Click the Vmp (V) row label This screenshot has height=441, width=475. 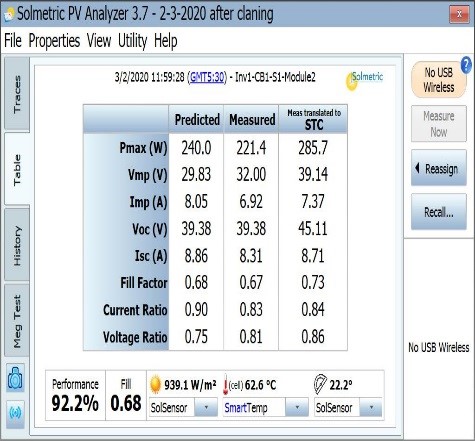(x=147, y=174)
